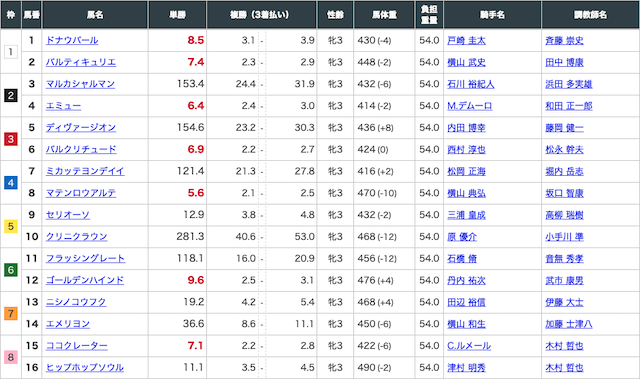This screenshot has width=640, height=379.
Task: Click the orange frame 7 badge
Action: pyautogui.click(x=11, y=313)
